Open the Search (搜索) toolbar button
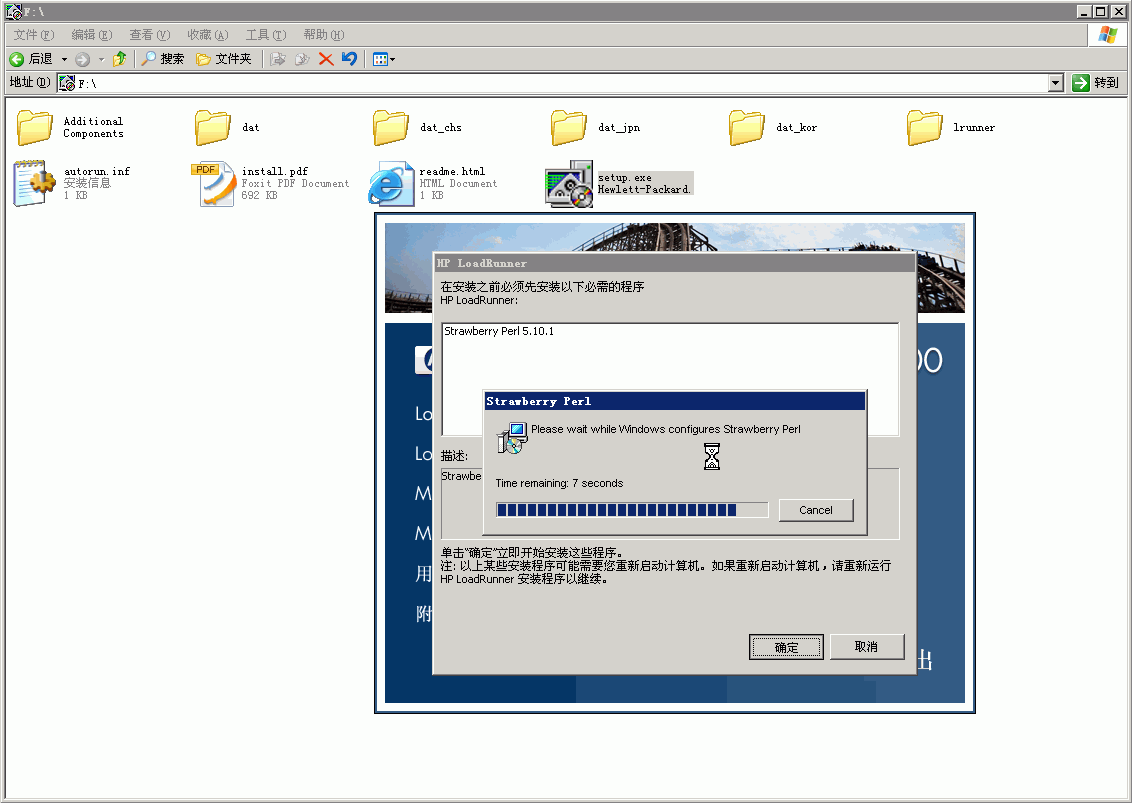The height and width of the screenshot is (803, 1132). [162, 59]
